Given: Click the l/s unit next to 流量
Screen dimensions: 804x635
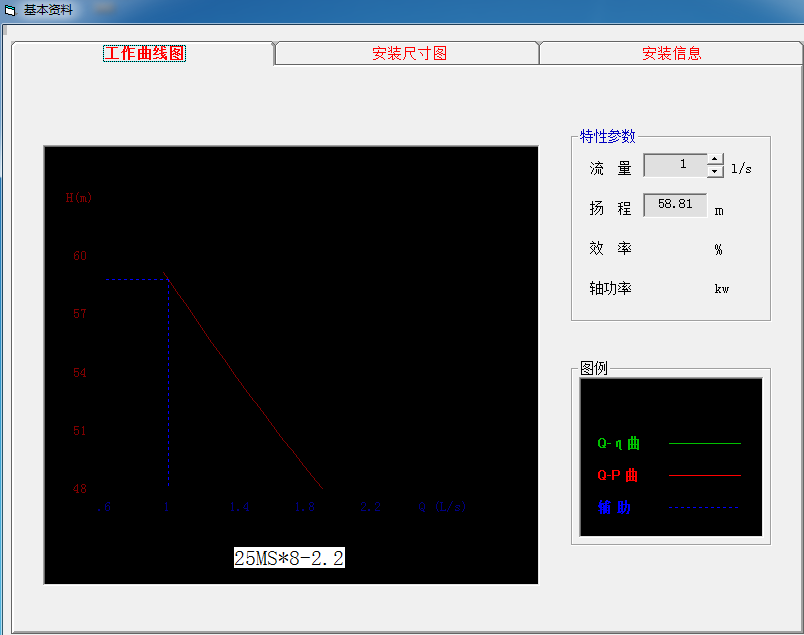Looking at the screenshot, I should (741, 168).
